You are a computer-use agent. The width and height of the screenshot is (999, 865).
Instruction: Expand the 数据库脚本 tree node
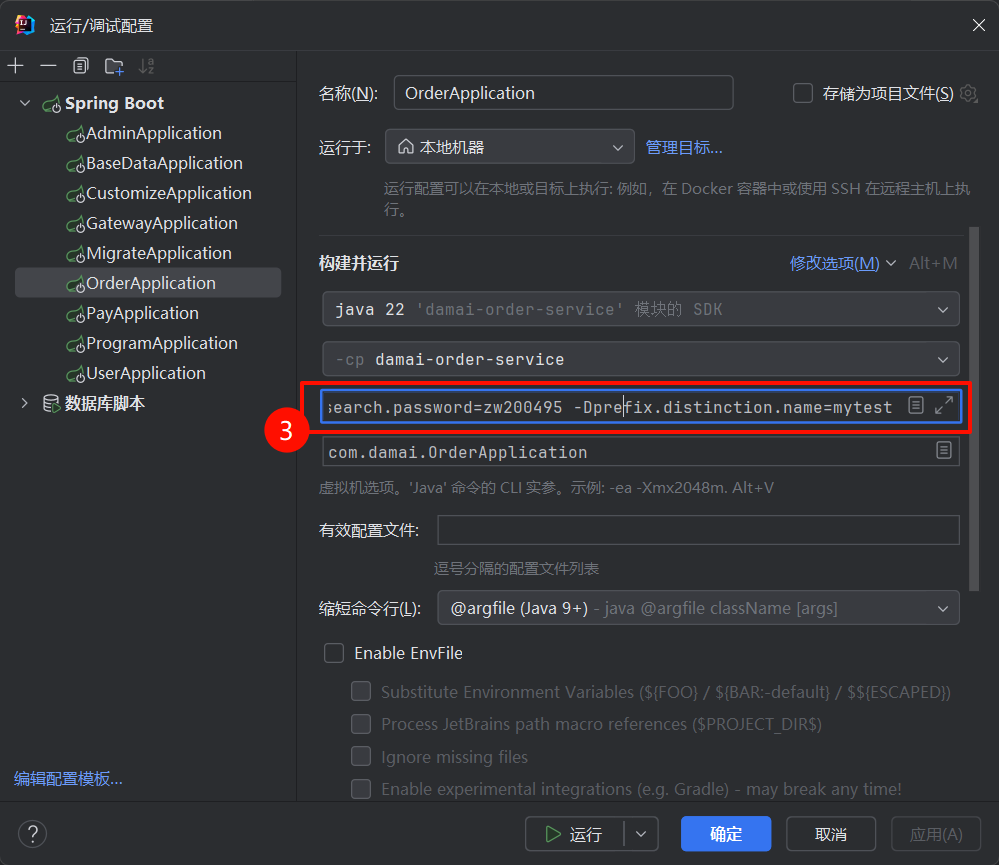click(25, 403)
